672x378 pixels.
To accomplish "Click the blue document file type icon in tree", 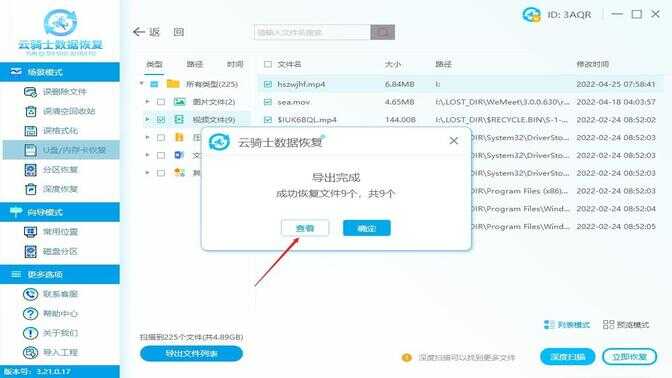I will coord(179,155).
